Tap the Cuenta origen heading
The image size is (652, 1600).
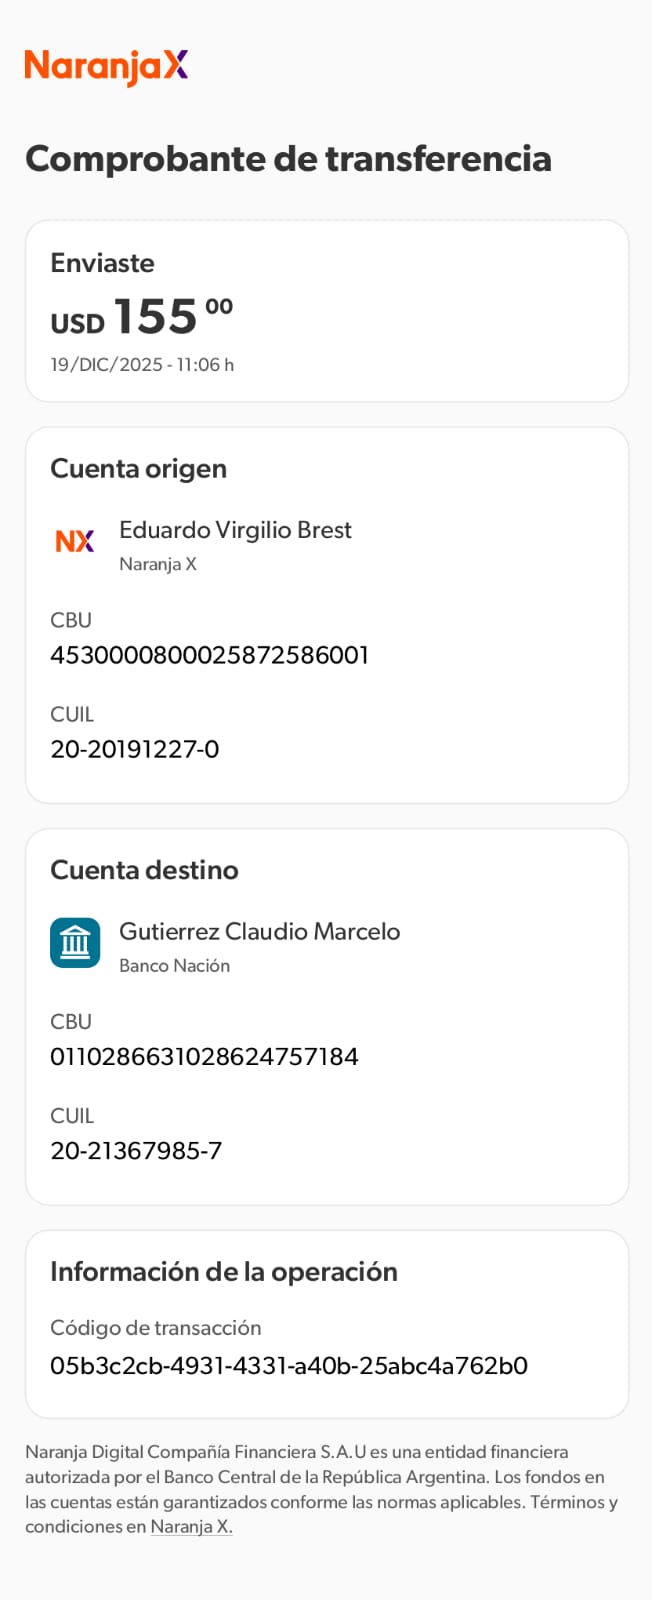[138, 469]
